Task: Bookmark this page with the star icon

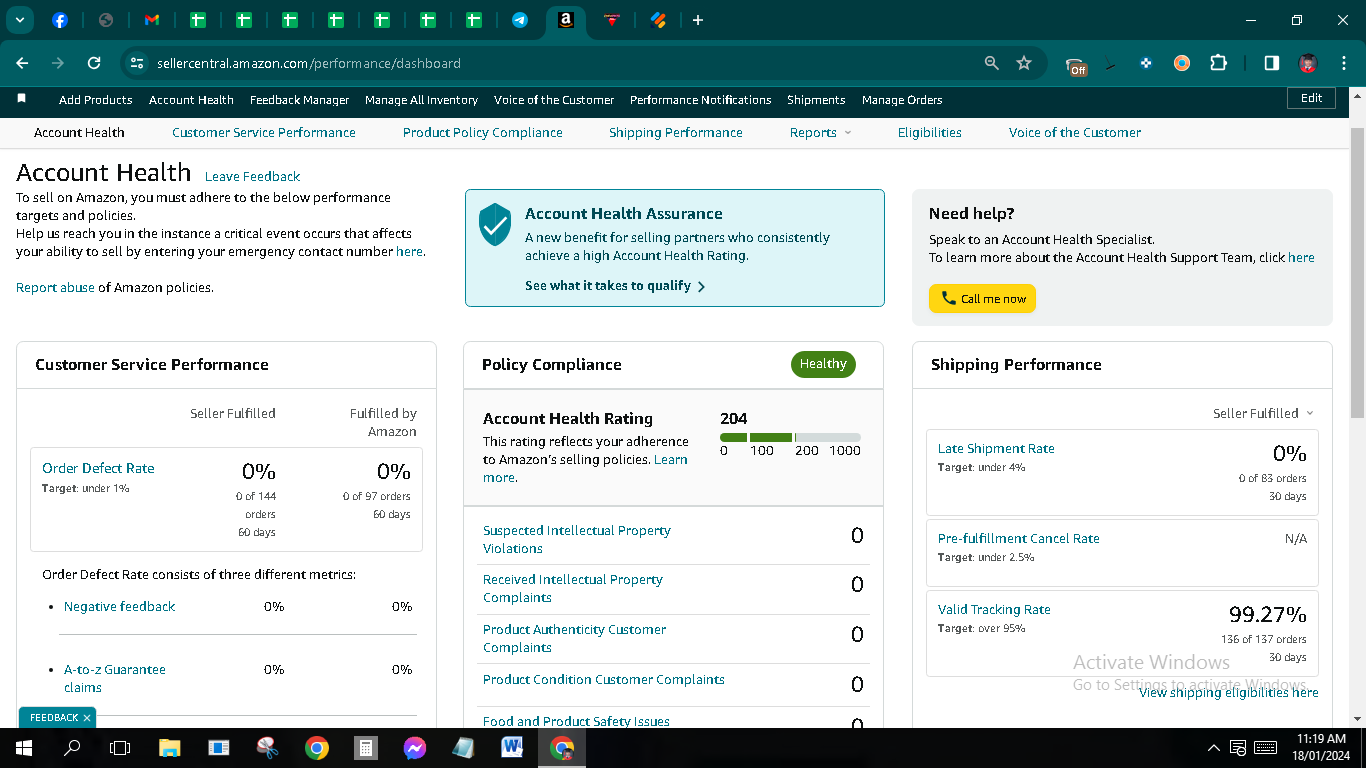Action: click(x=1024, y=63)
